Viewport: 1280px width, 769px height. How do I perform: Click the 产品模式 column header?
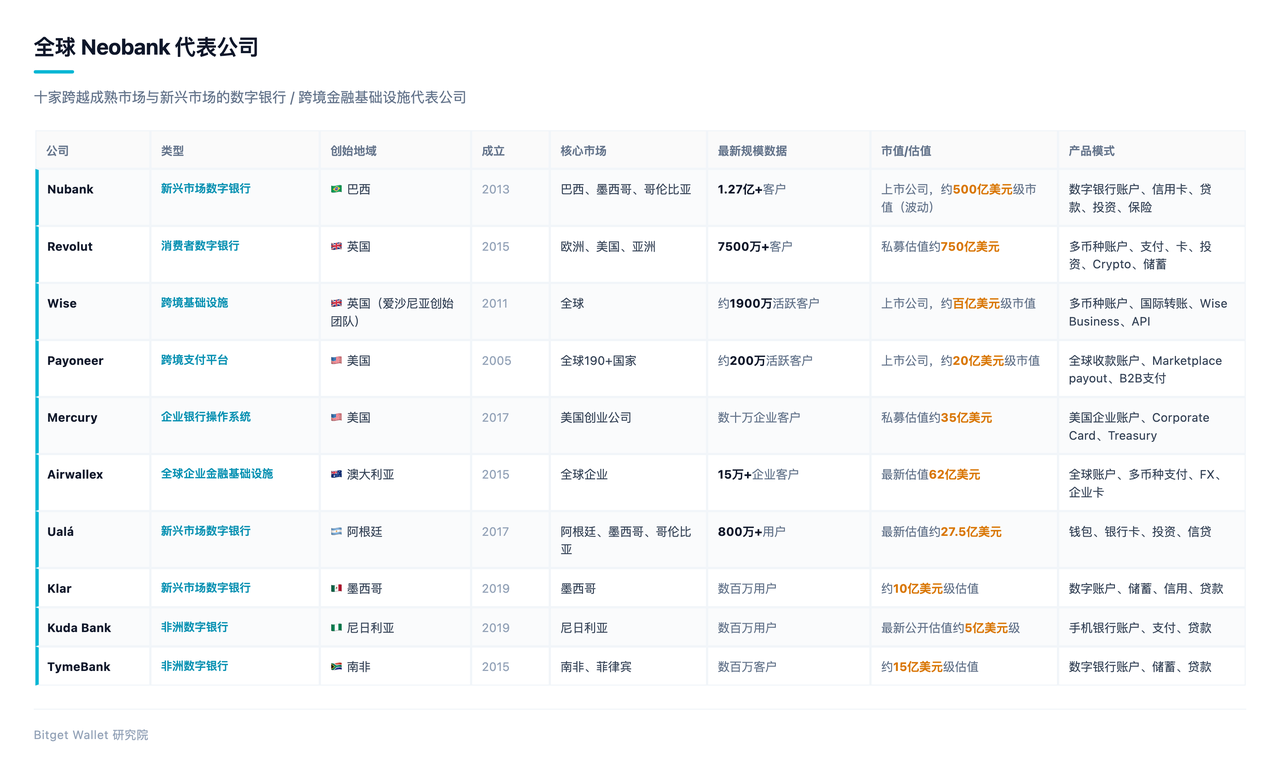coord(1092,151)
